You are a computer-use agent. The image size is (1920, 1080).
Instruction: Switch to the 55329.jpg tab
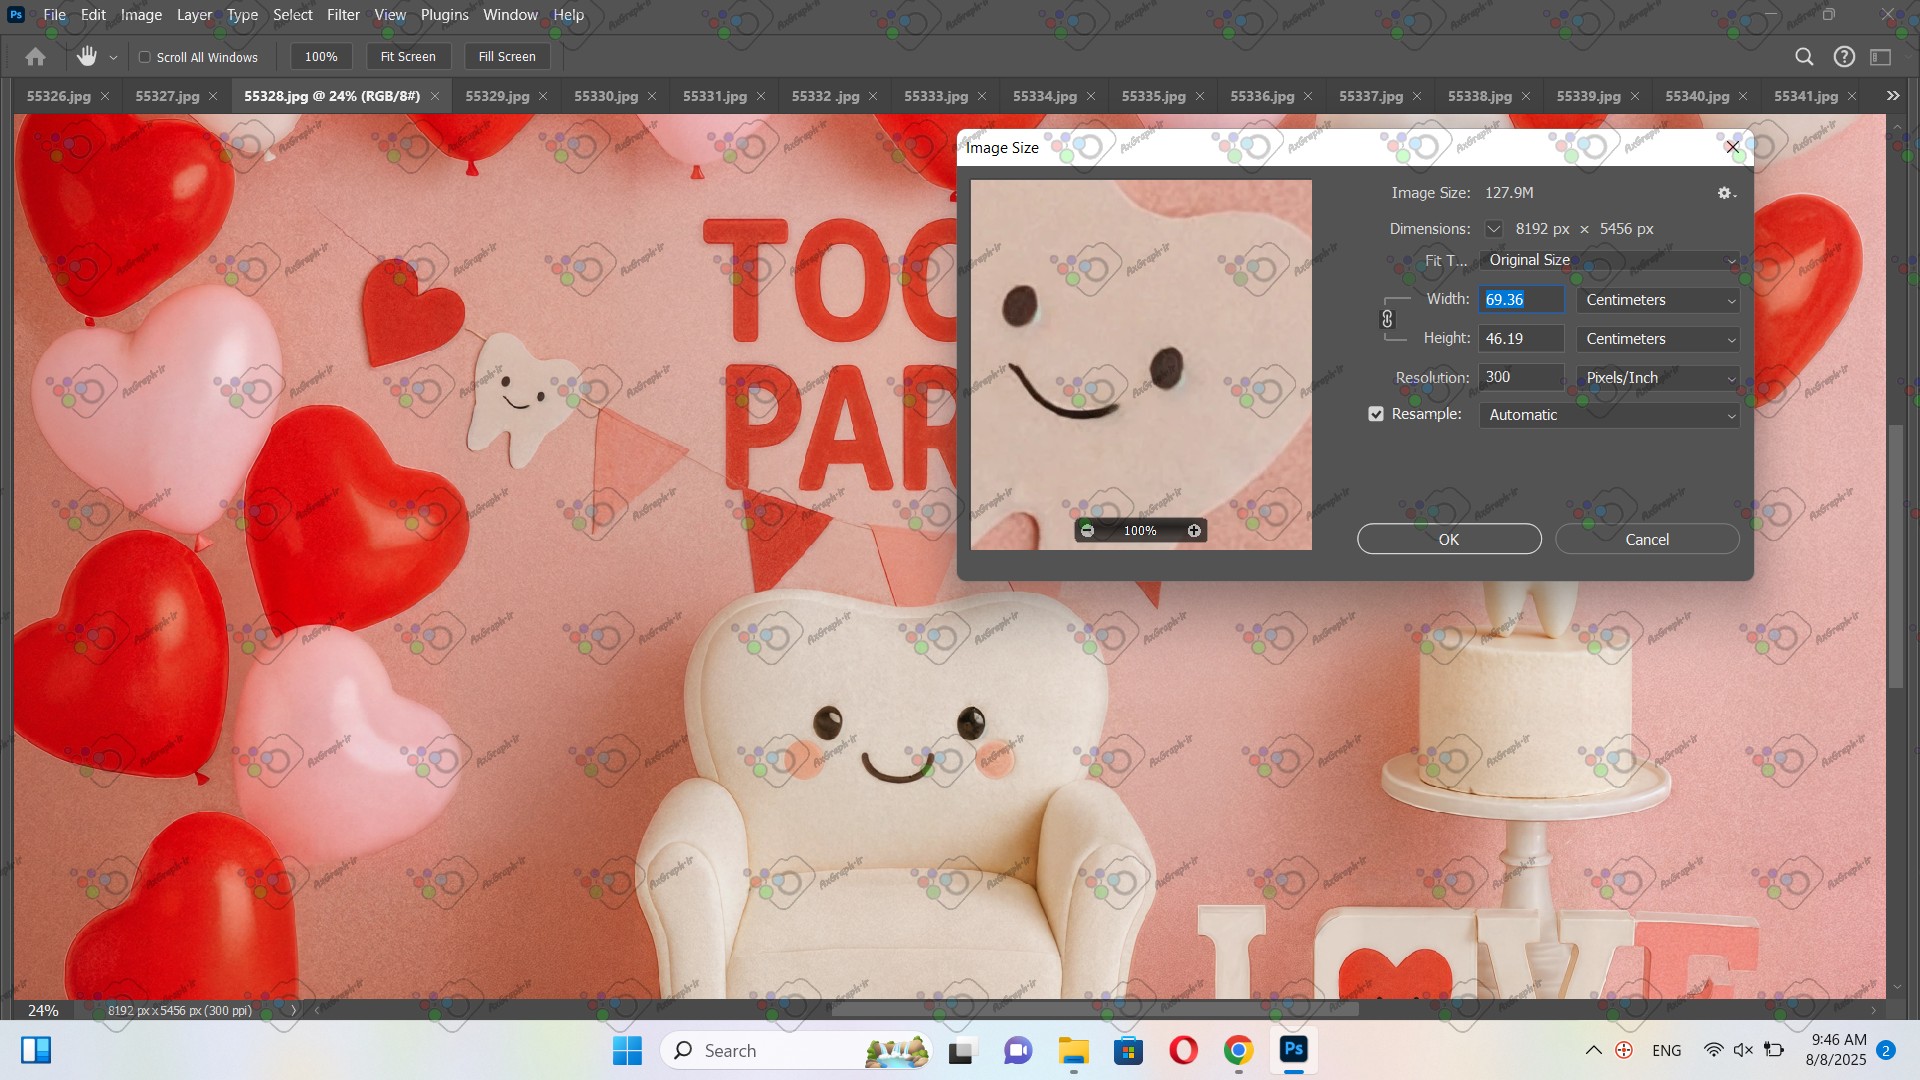(x=497, y=96)
